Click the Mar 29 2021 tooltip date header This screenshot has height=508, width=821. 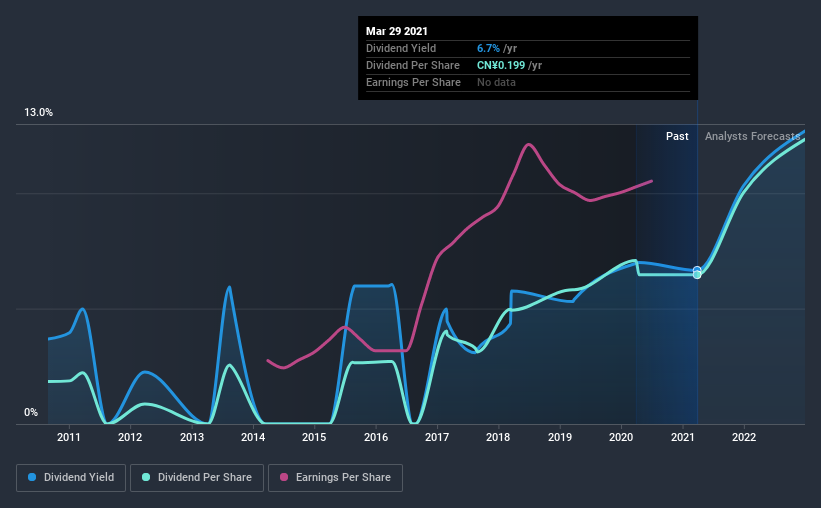[397, 31]
